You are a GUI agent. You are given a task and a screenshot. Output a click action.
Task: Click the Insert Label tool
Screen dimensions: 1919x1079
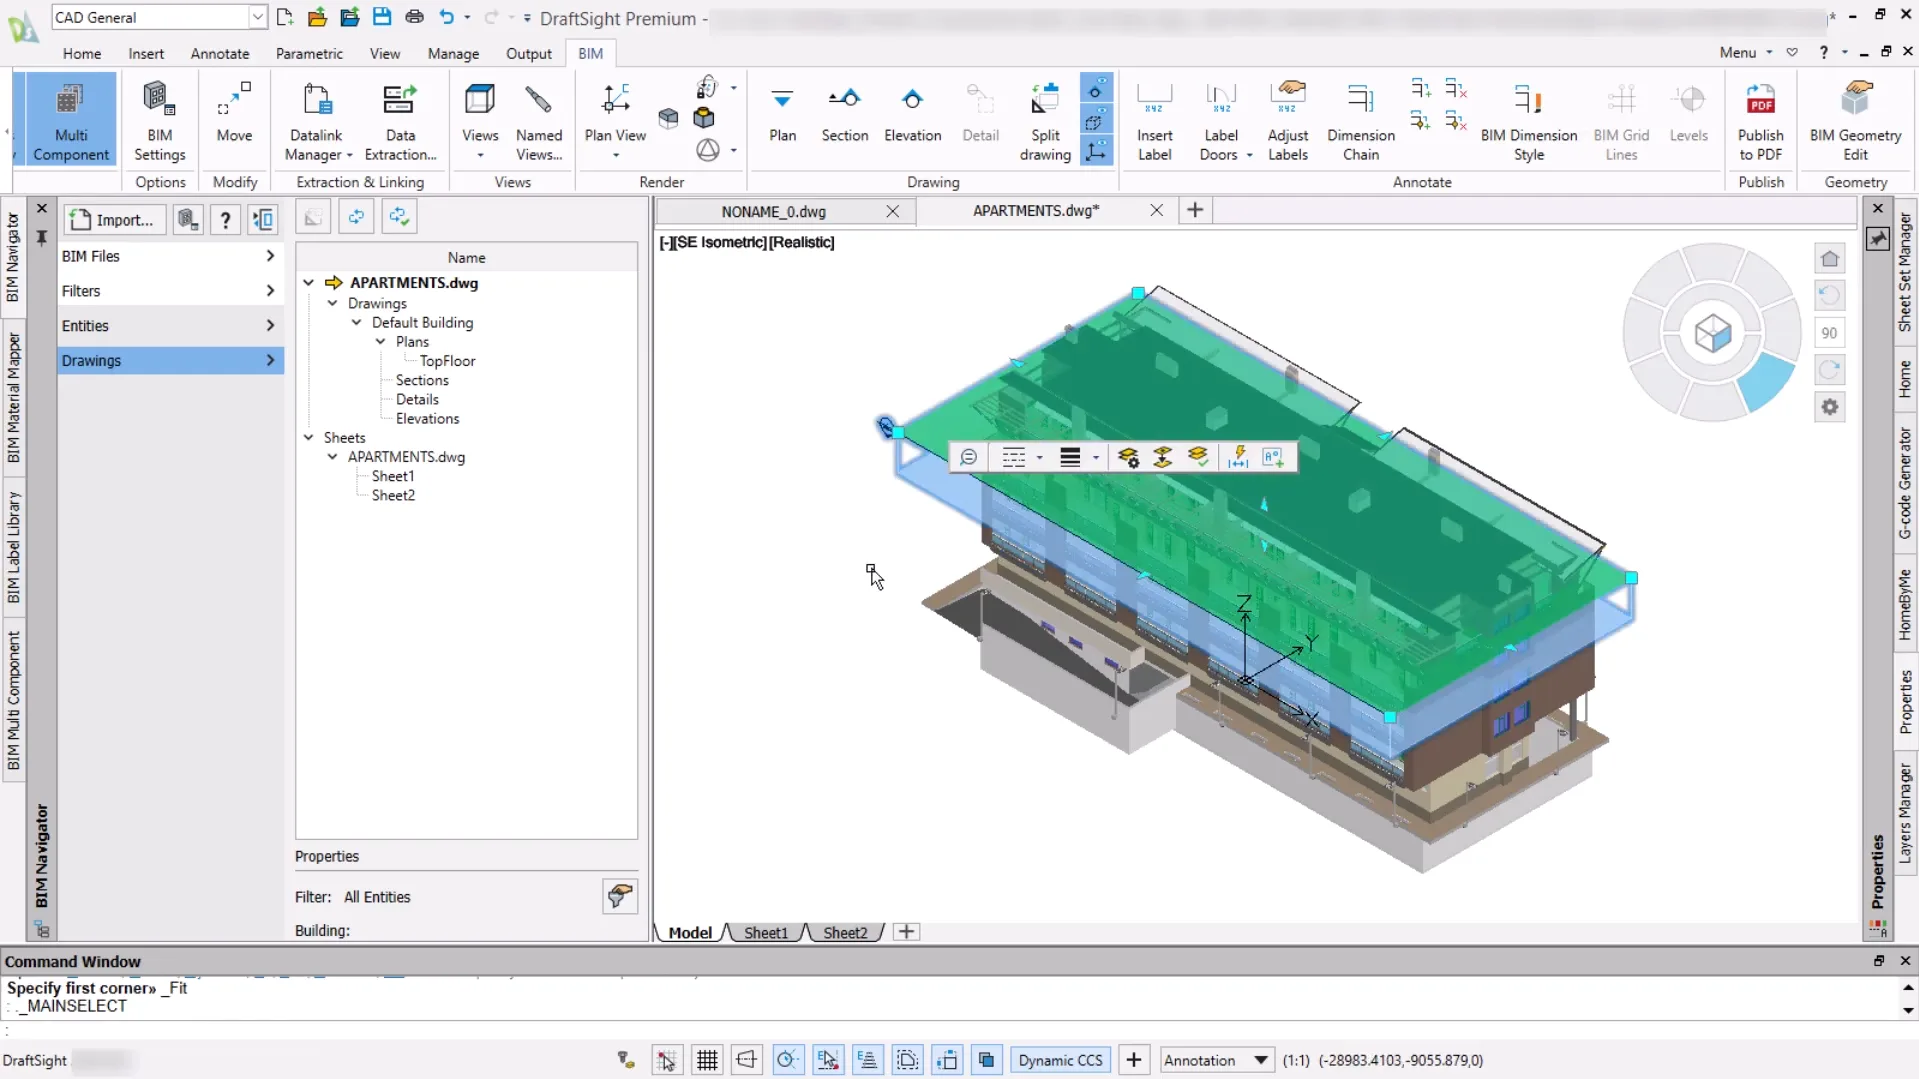[x=1154, y=120]
